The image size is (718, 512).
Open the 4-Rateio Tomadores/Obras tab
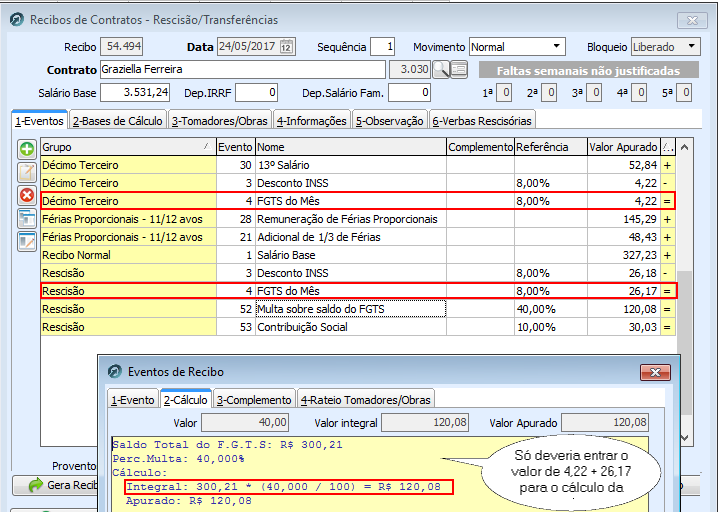pyautogui.click(x=366, y=400)
